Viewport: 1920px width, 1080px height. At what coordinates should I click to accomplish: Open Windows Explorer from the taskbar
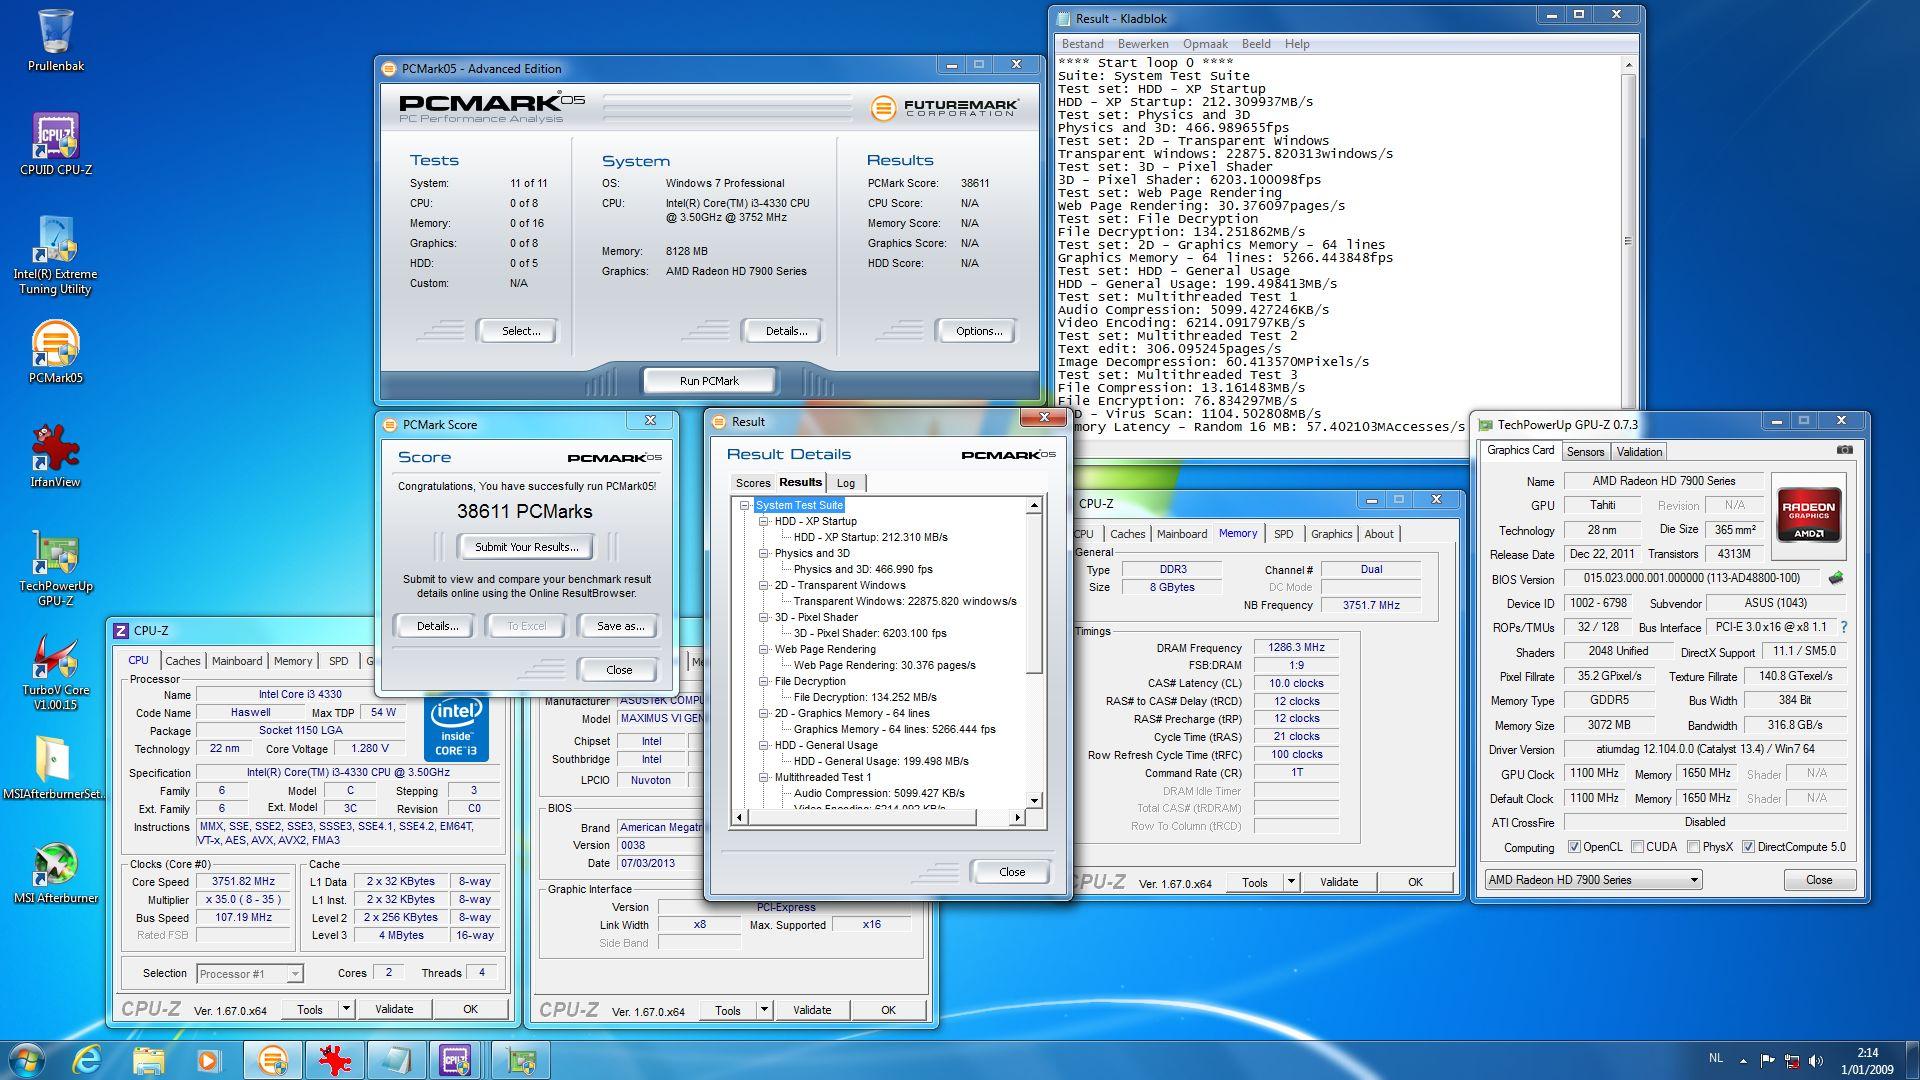(x=148, y=1060)
